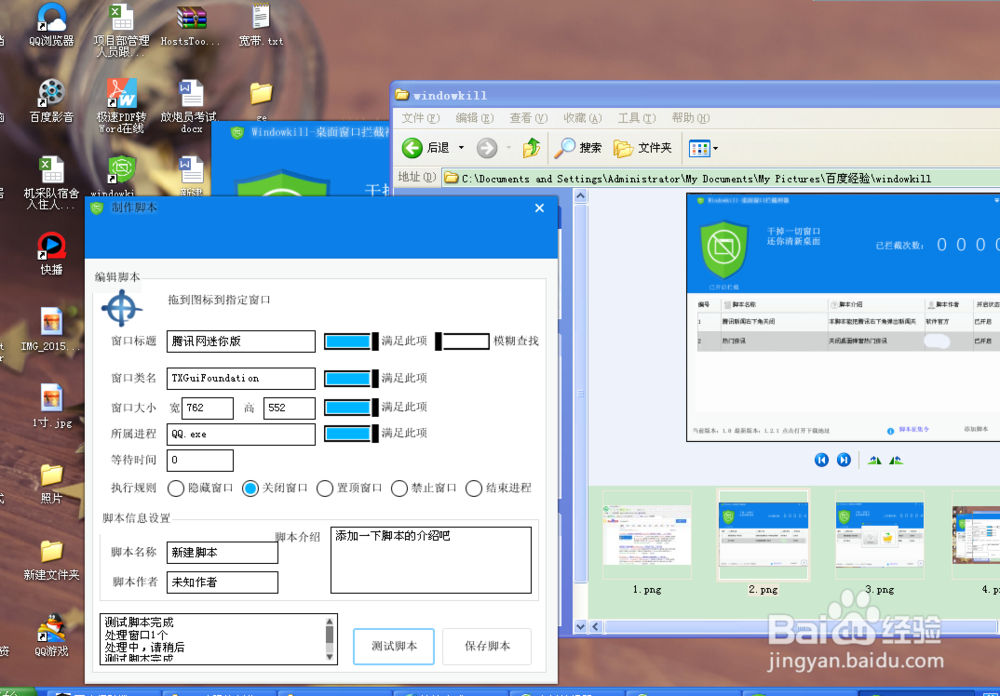
Task: Rotate preview image clockwise
Action: (x=874, y=460)
